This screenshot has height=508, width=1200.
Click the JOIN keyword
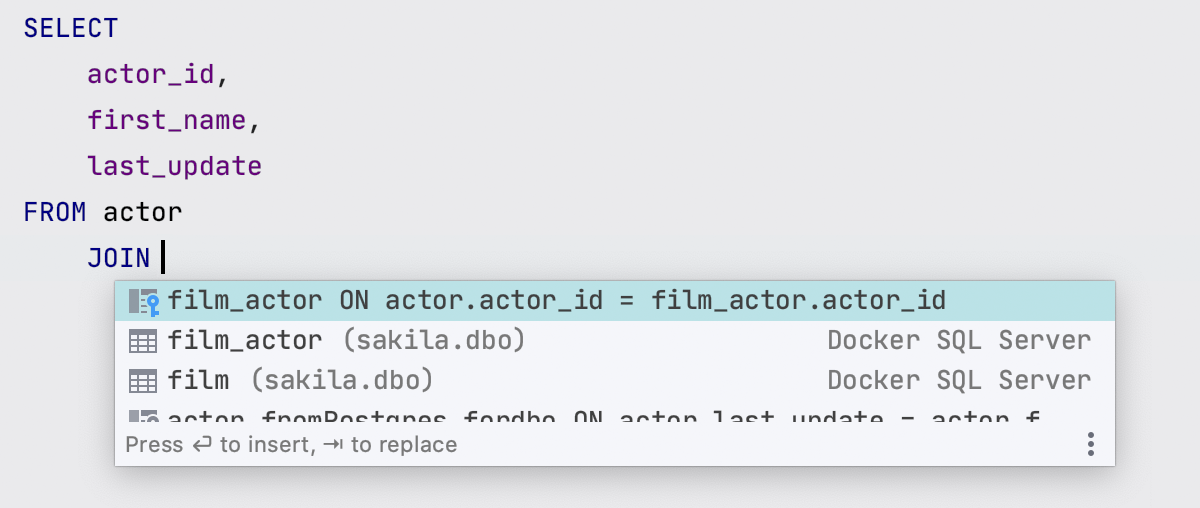(118, 258)
